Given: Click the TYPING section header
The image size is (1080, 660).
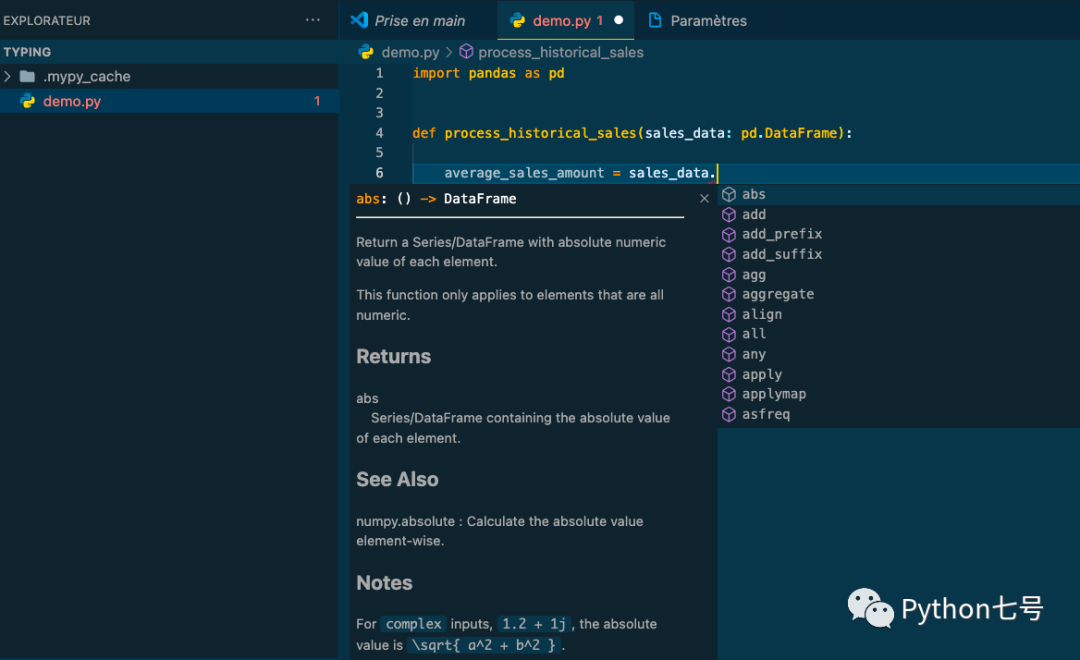Looking at the screenshot, I should 169,52.
